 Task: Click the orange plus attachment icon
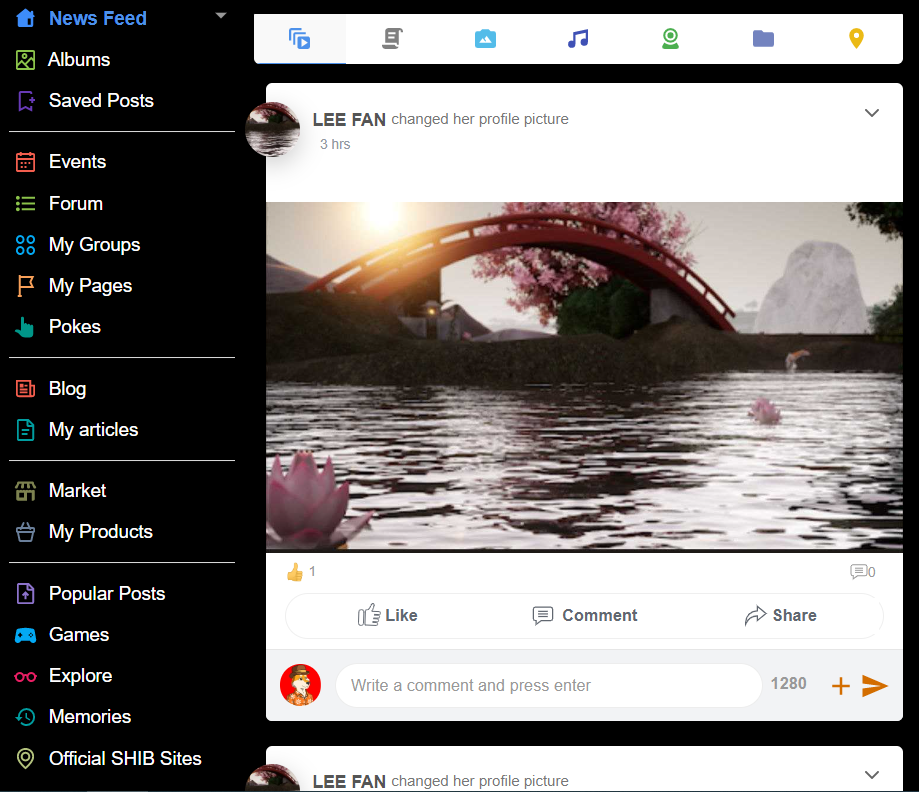click(x=840, y=685)
